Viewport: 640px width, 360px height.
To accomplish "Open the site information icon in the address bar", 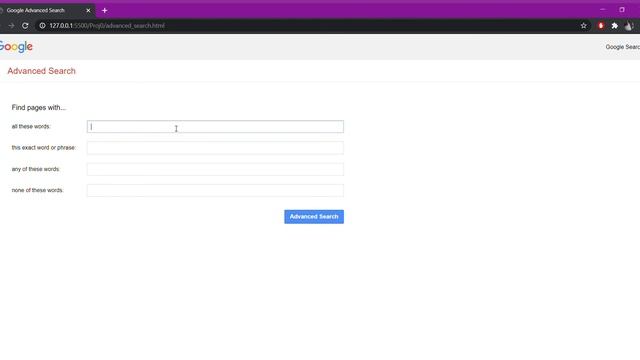I will [x=42, y=26].
